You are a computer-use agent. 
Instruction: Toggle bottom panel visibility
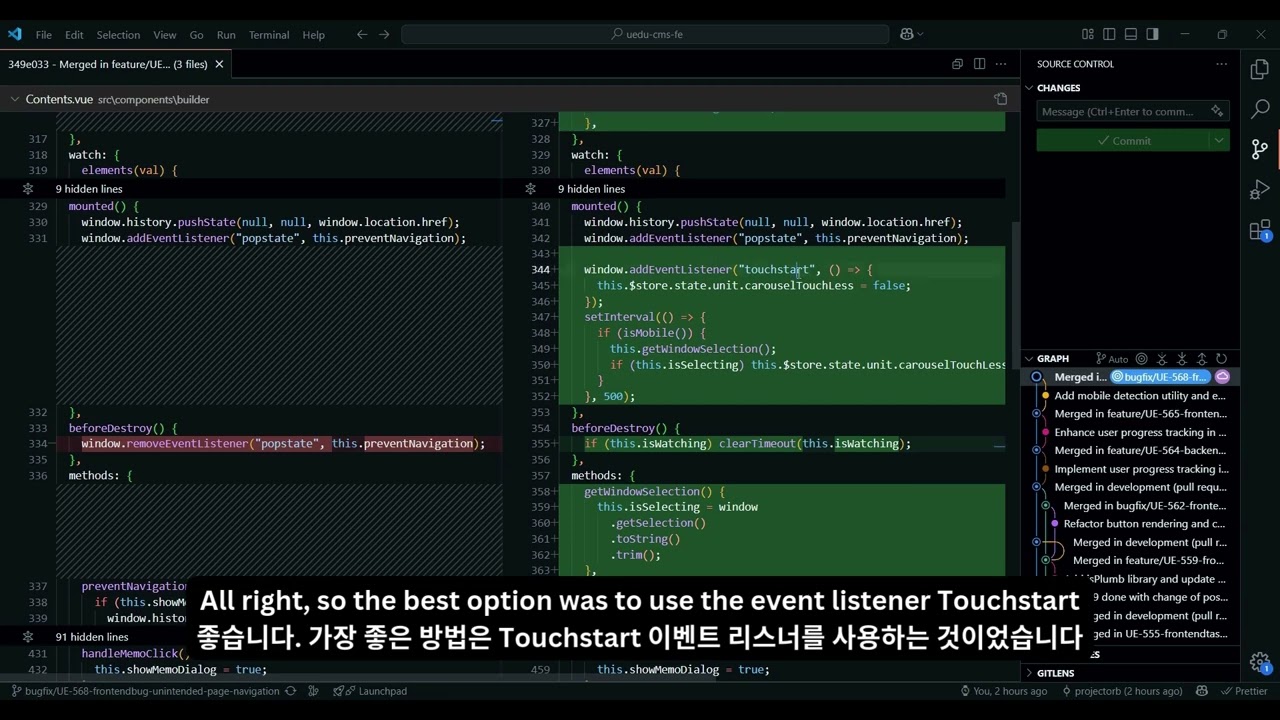click(1131, 34)
